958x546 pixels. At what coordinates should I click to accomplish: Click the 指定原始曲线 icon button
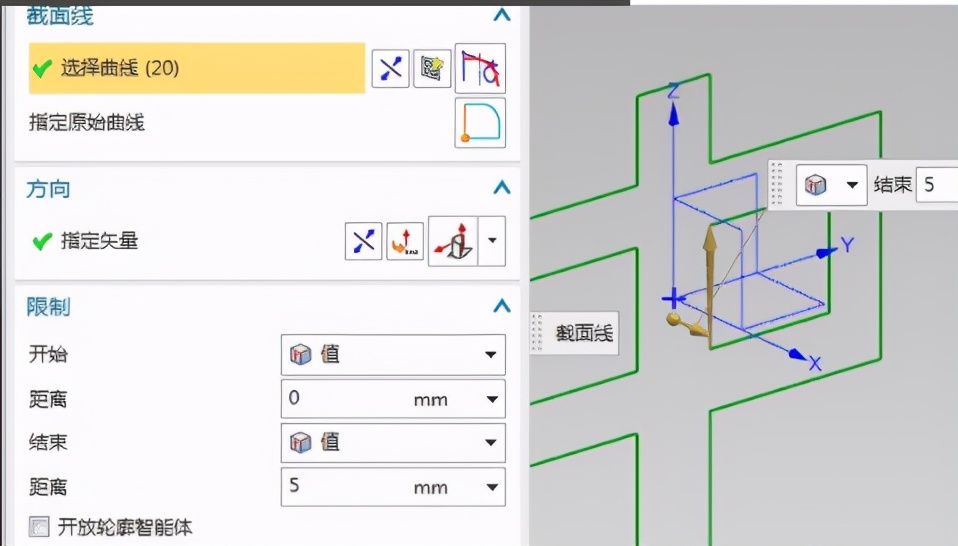480,122
